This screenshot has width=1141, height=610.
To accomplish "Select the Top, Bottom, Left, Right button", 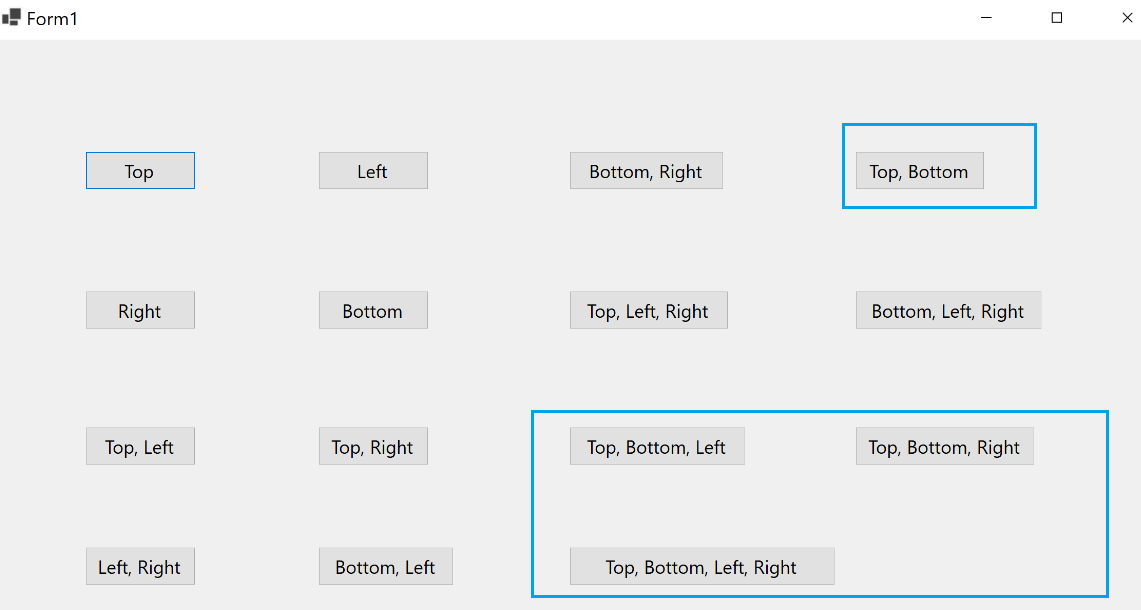I will coord(701,566).
